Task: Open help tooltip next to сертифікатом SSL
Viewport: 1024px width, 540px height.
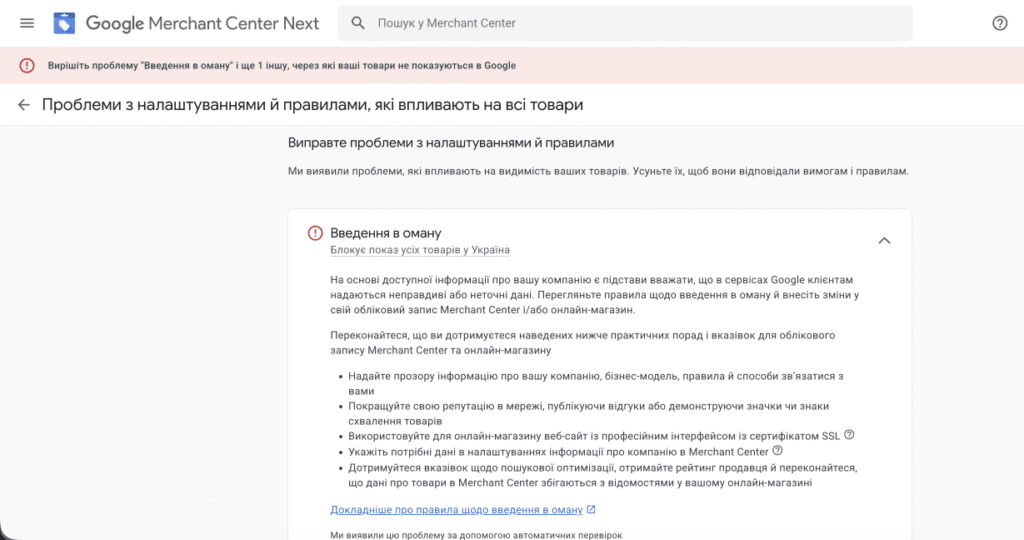Action: click(849, 435)
